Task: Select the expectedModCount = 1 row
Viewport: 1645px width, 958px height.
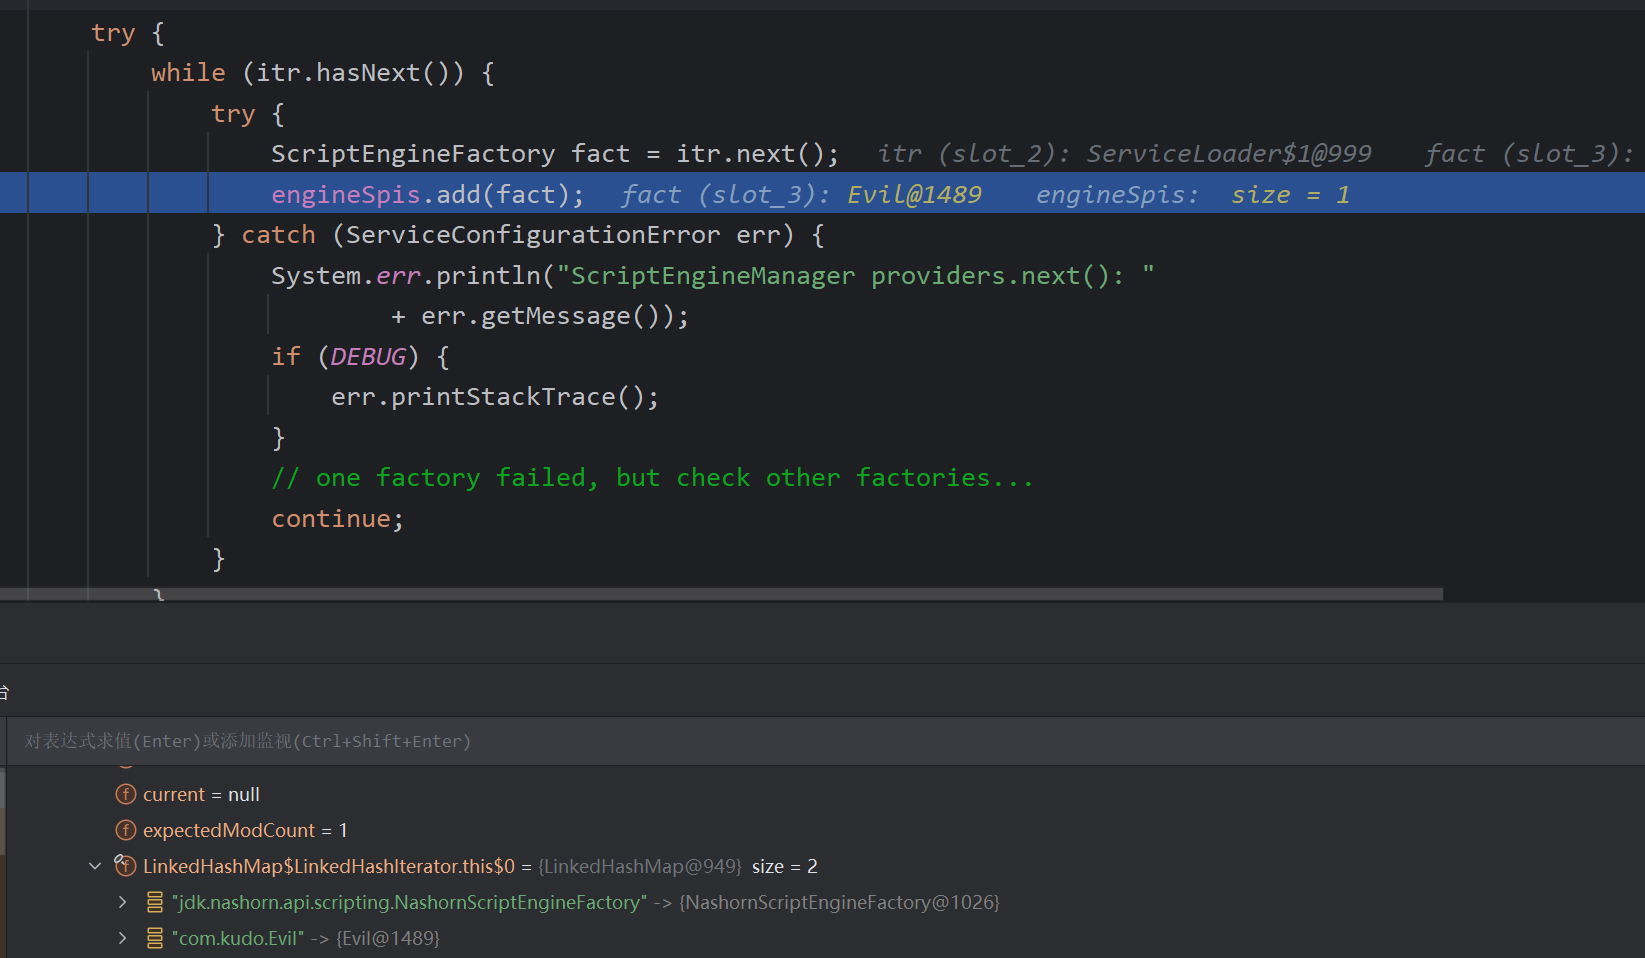Action: click(245, 830)
